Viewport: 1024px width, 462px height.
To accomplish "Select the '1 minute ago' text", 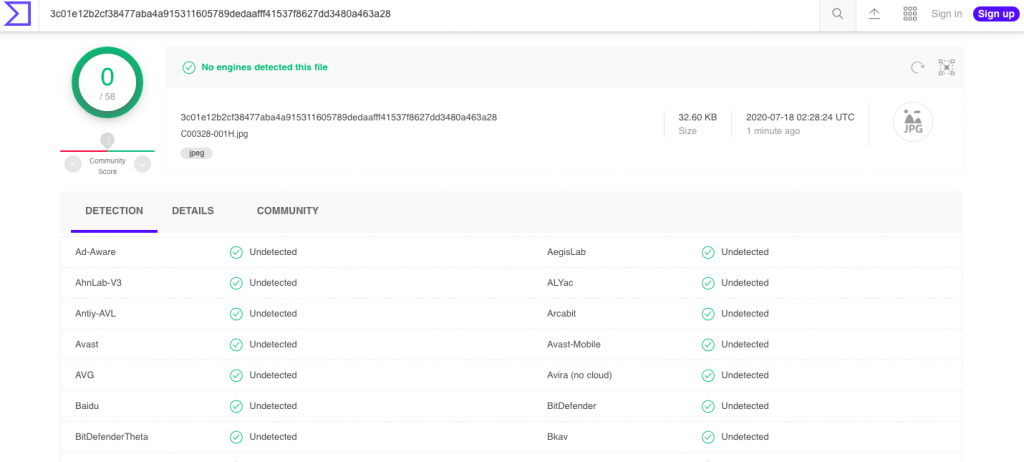I will [x=773, y=131].
